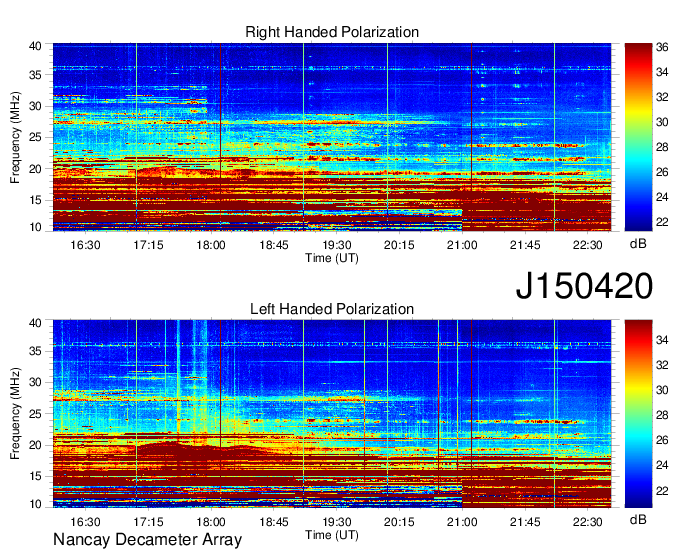Viewport: 680px width, 552px height.
Task: Click the 10 MHz tick on Right Handed plot
Action: (x=36, y=227)
